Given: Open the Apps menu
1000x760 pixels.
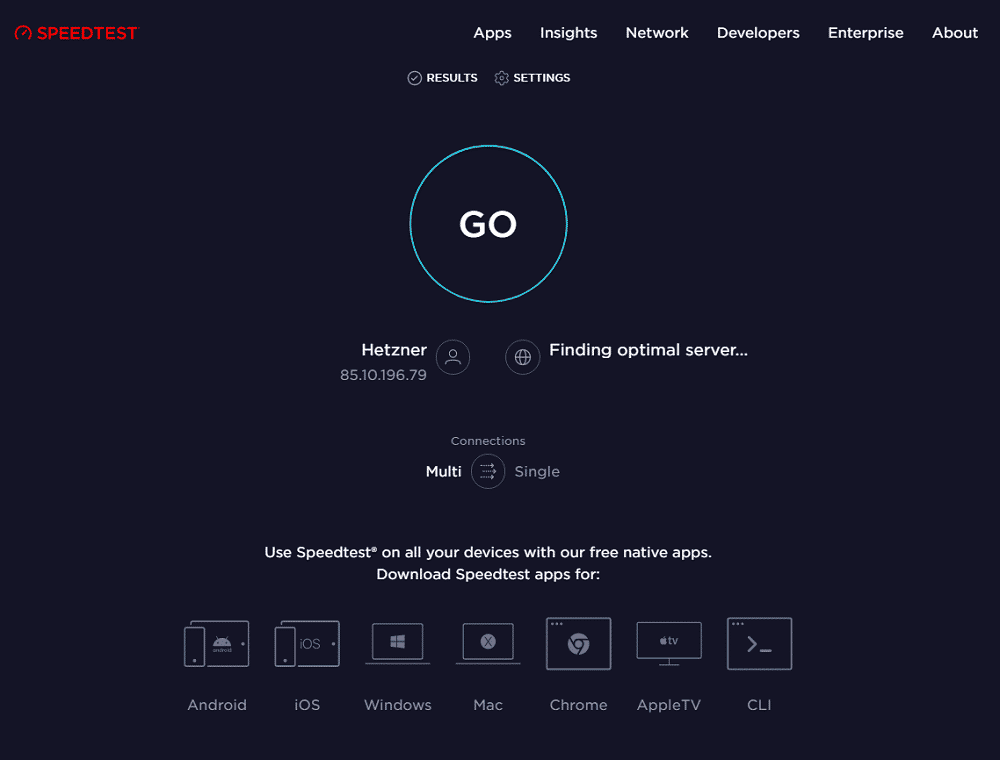Looking at the screenshot, I should 492,32.
